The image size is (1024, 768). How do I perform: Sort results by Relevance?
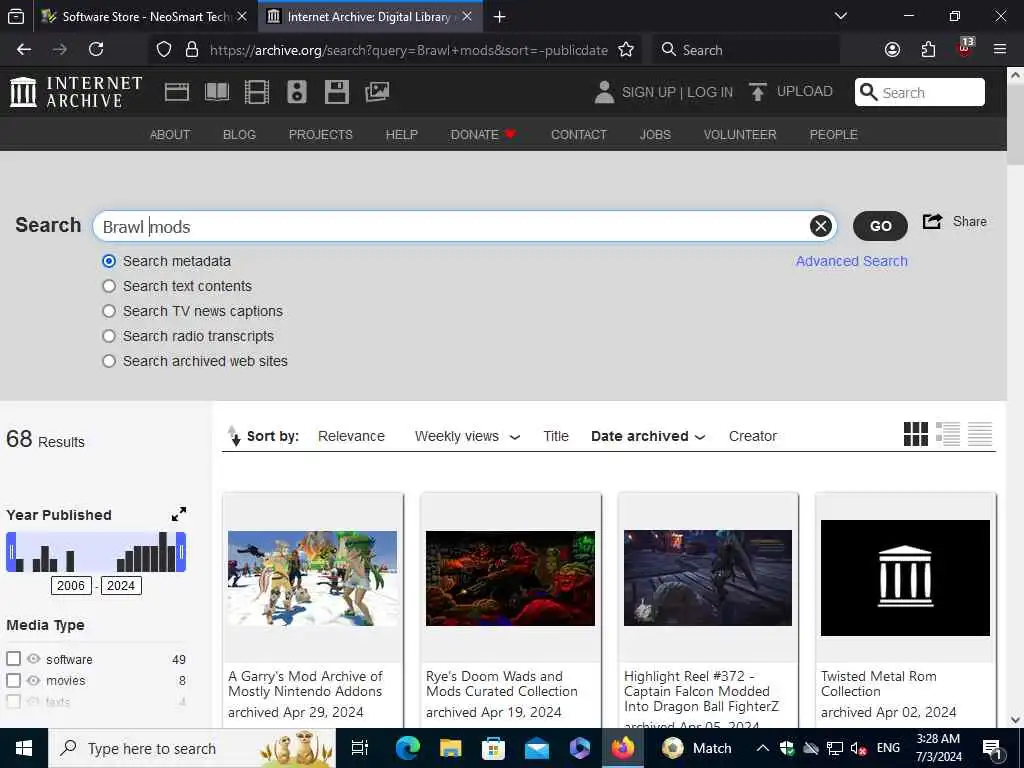351,436
